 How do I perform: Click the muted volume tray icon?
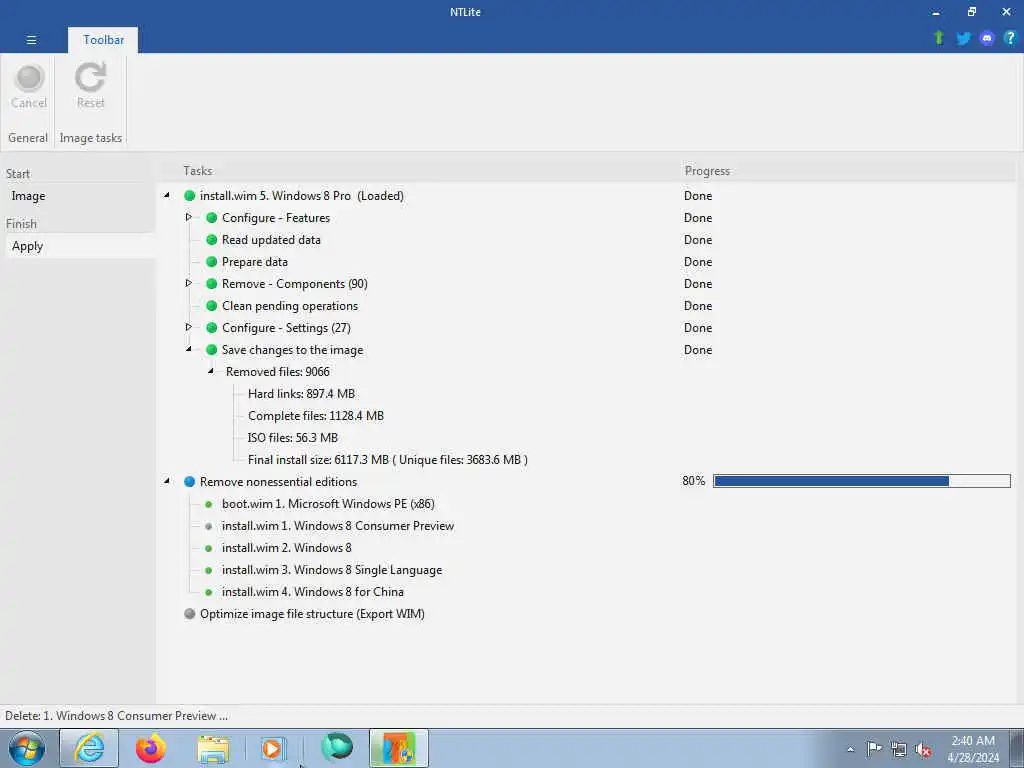(923, 750)
